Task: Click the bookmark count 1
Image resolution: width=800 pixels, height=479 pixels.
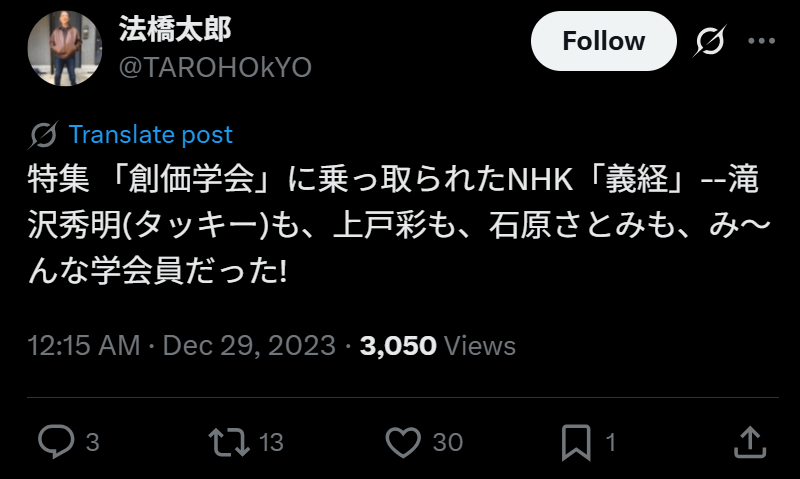Action: 611,442
